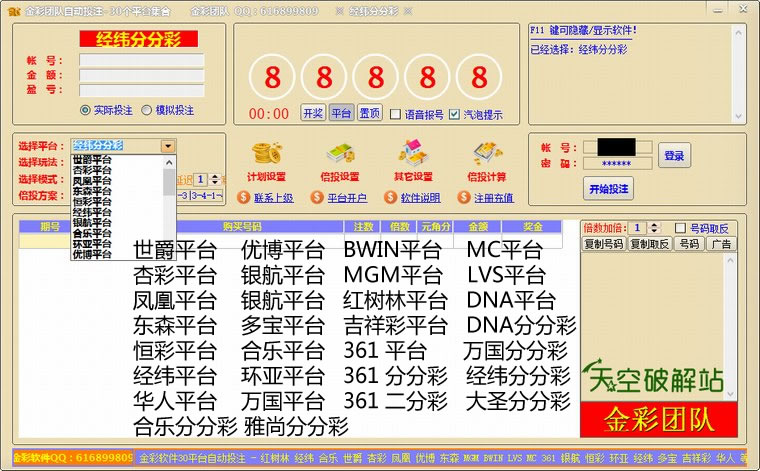Click the 帐号 input field at top left
760x471 pixels.
click(x=141, y=60)
